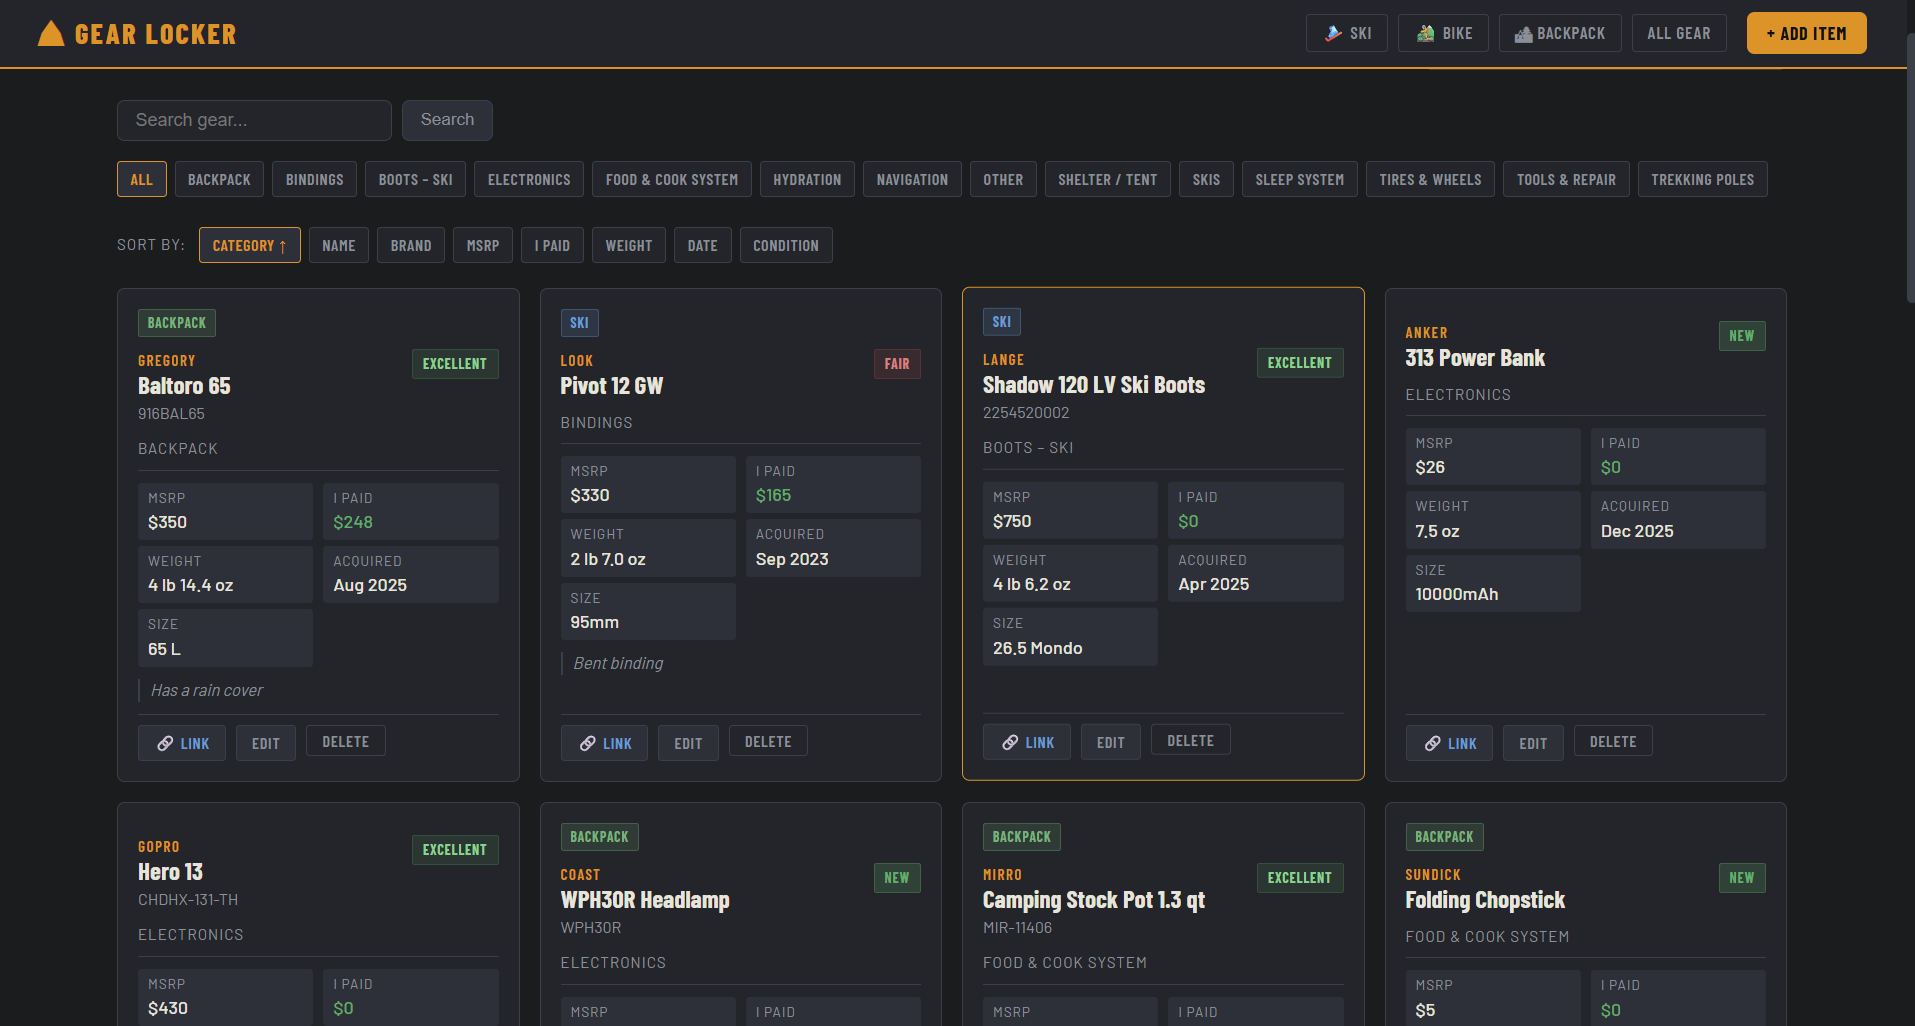Click the link chain icon on Baltoro 65 card
The height and width of the screenshot is (1026, 1915).
165,743
